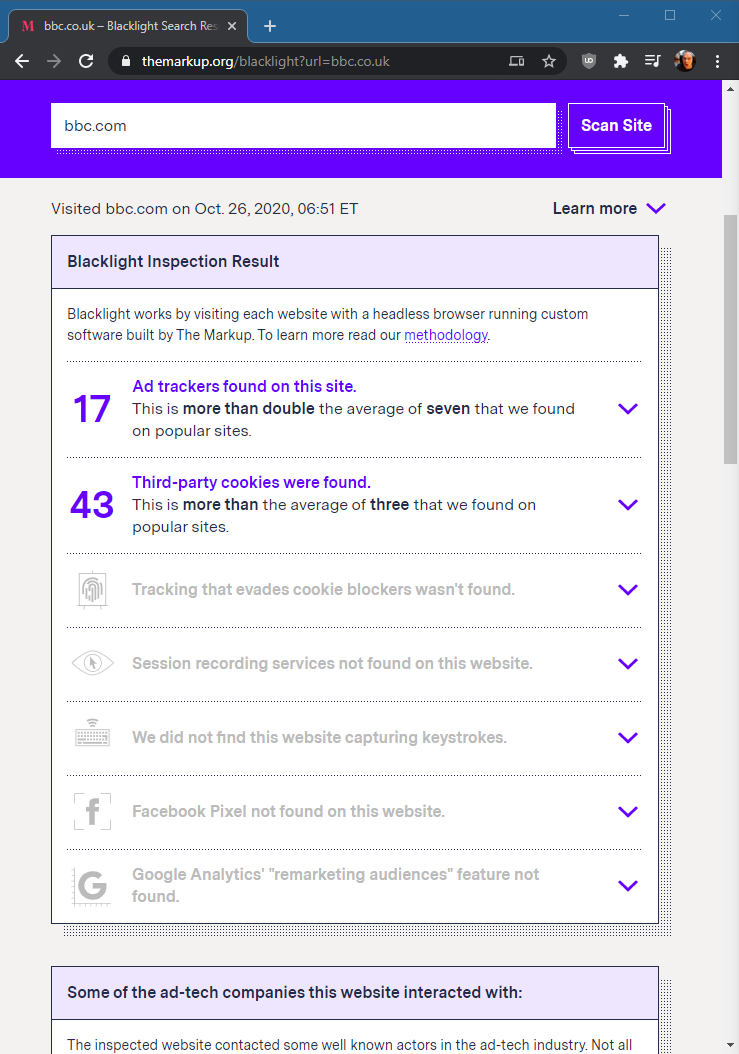Viewport: 739px width, 1054px height.
Task: Open the Chrome profile avatar
Action: coord(685,61)
